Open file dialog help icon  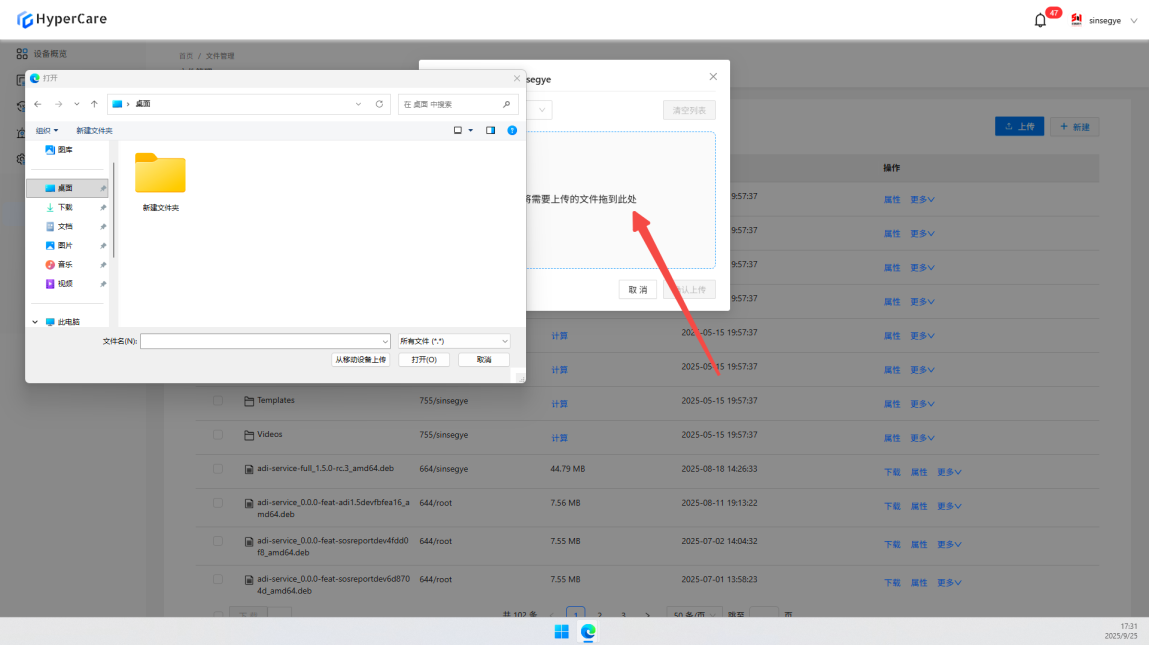pyautogui.click(x=512, y=130)
